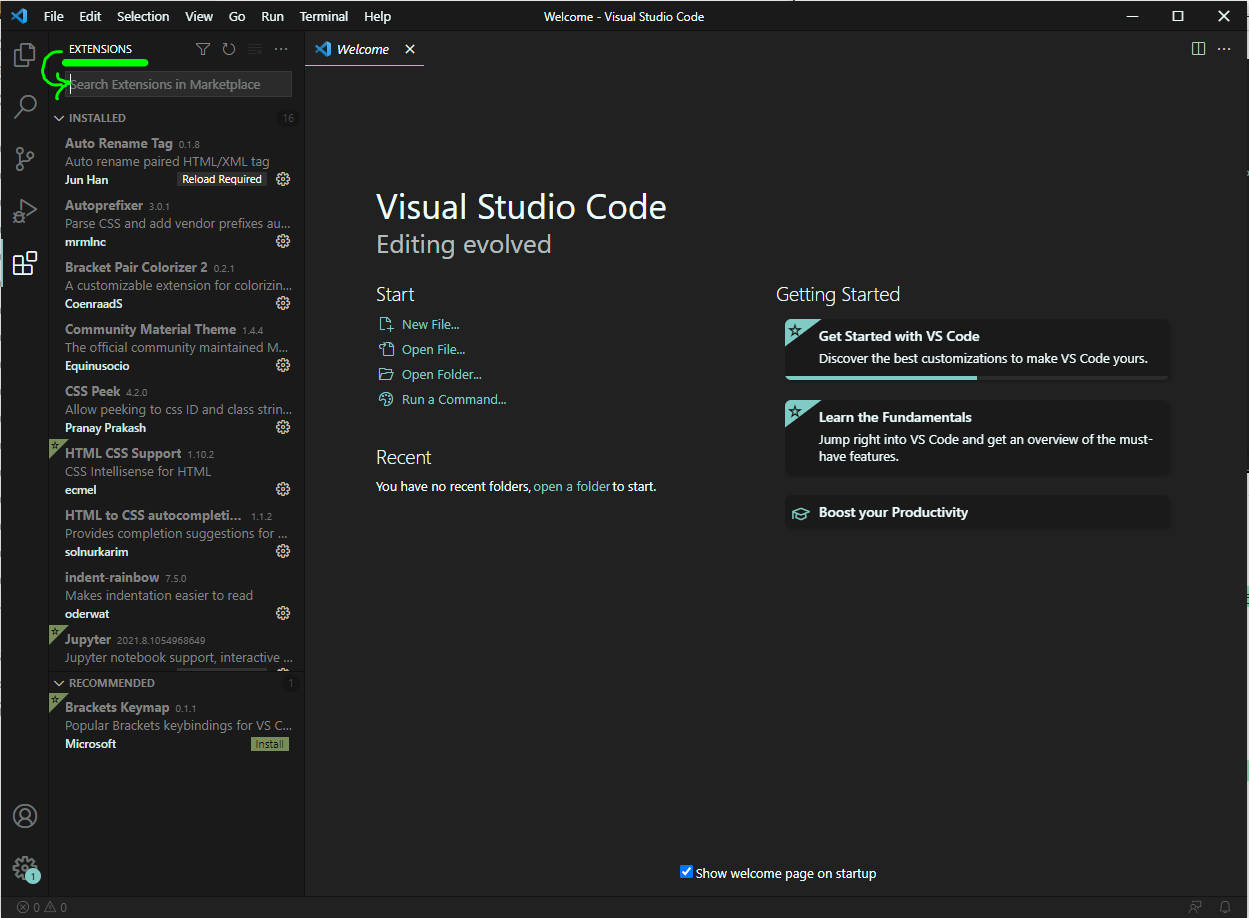Screen dimensions: 1249x918
Task: Open manage gear for HTML to CSS autocompletion
Action: point(283,551)
